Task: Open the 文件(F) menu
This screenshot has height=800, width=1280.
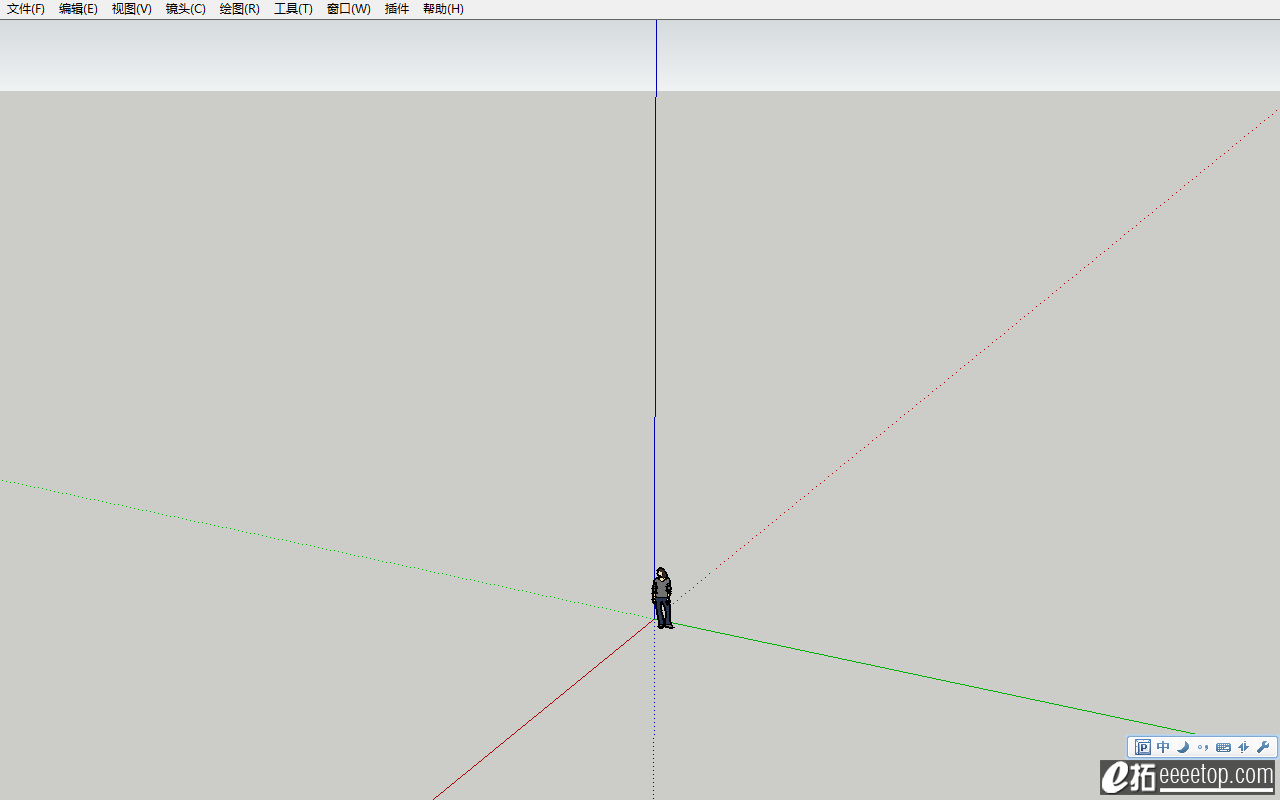Action: tap(26, 9)
